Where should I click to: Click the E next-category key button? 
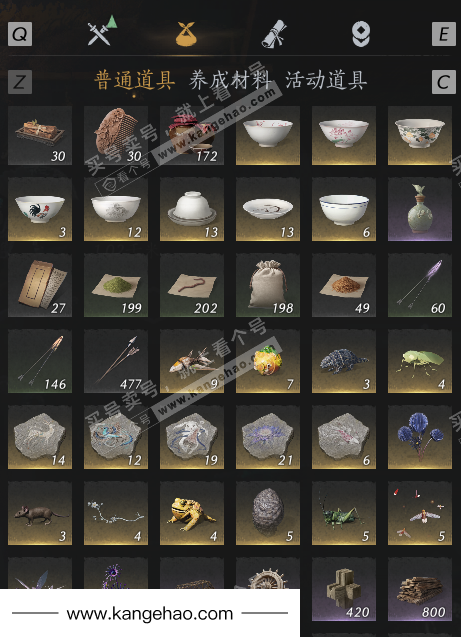click(444, 34)
